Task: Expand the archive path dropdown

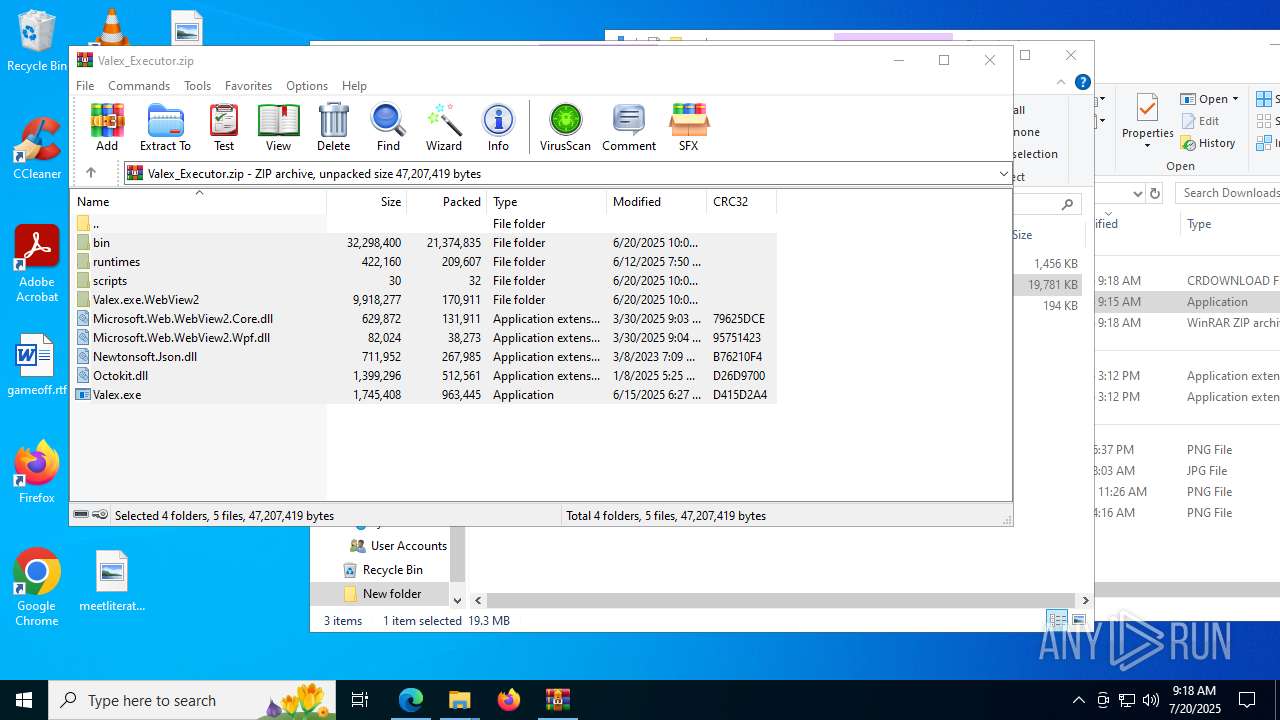Action: [x=1003, y=174]
